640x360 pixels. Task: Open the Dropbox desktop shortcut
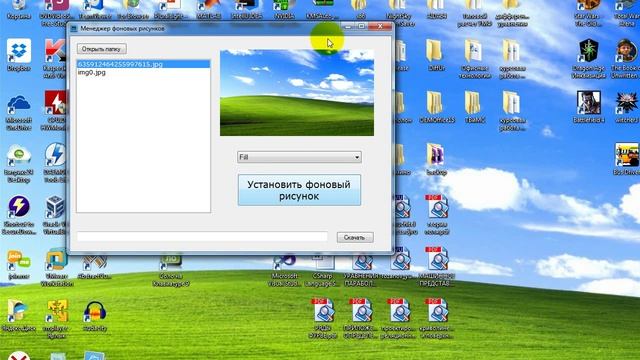[x=19, y=55]
